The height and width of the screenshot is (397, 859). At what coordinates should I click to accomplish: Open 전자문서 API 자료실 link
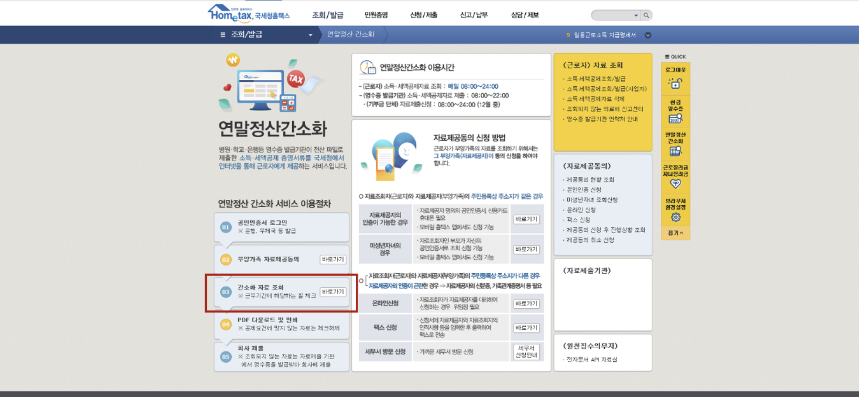(592, 360)
